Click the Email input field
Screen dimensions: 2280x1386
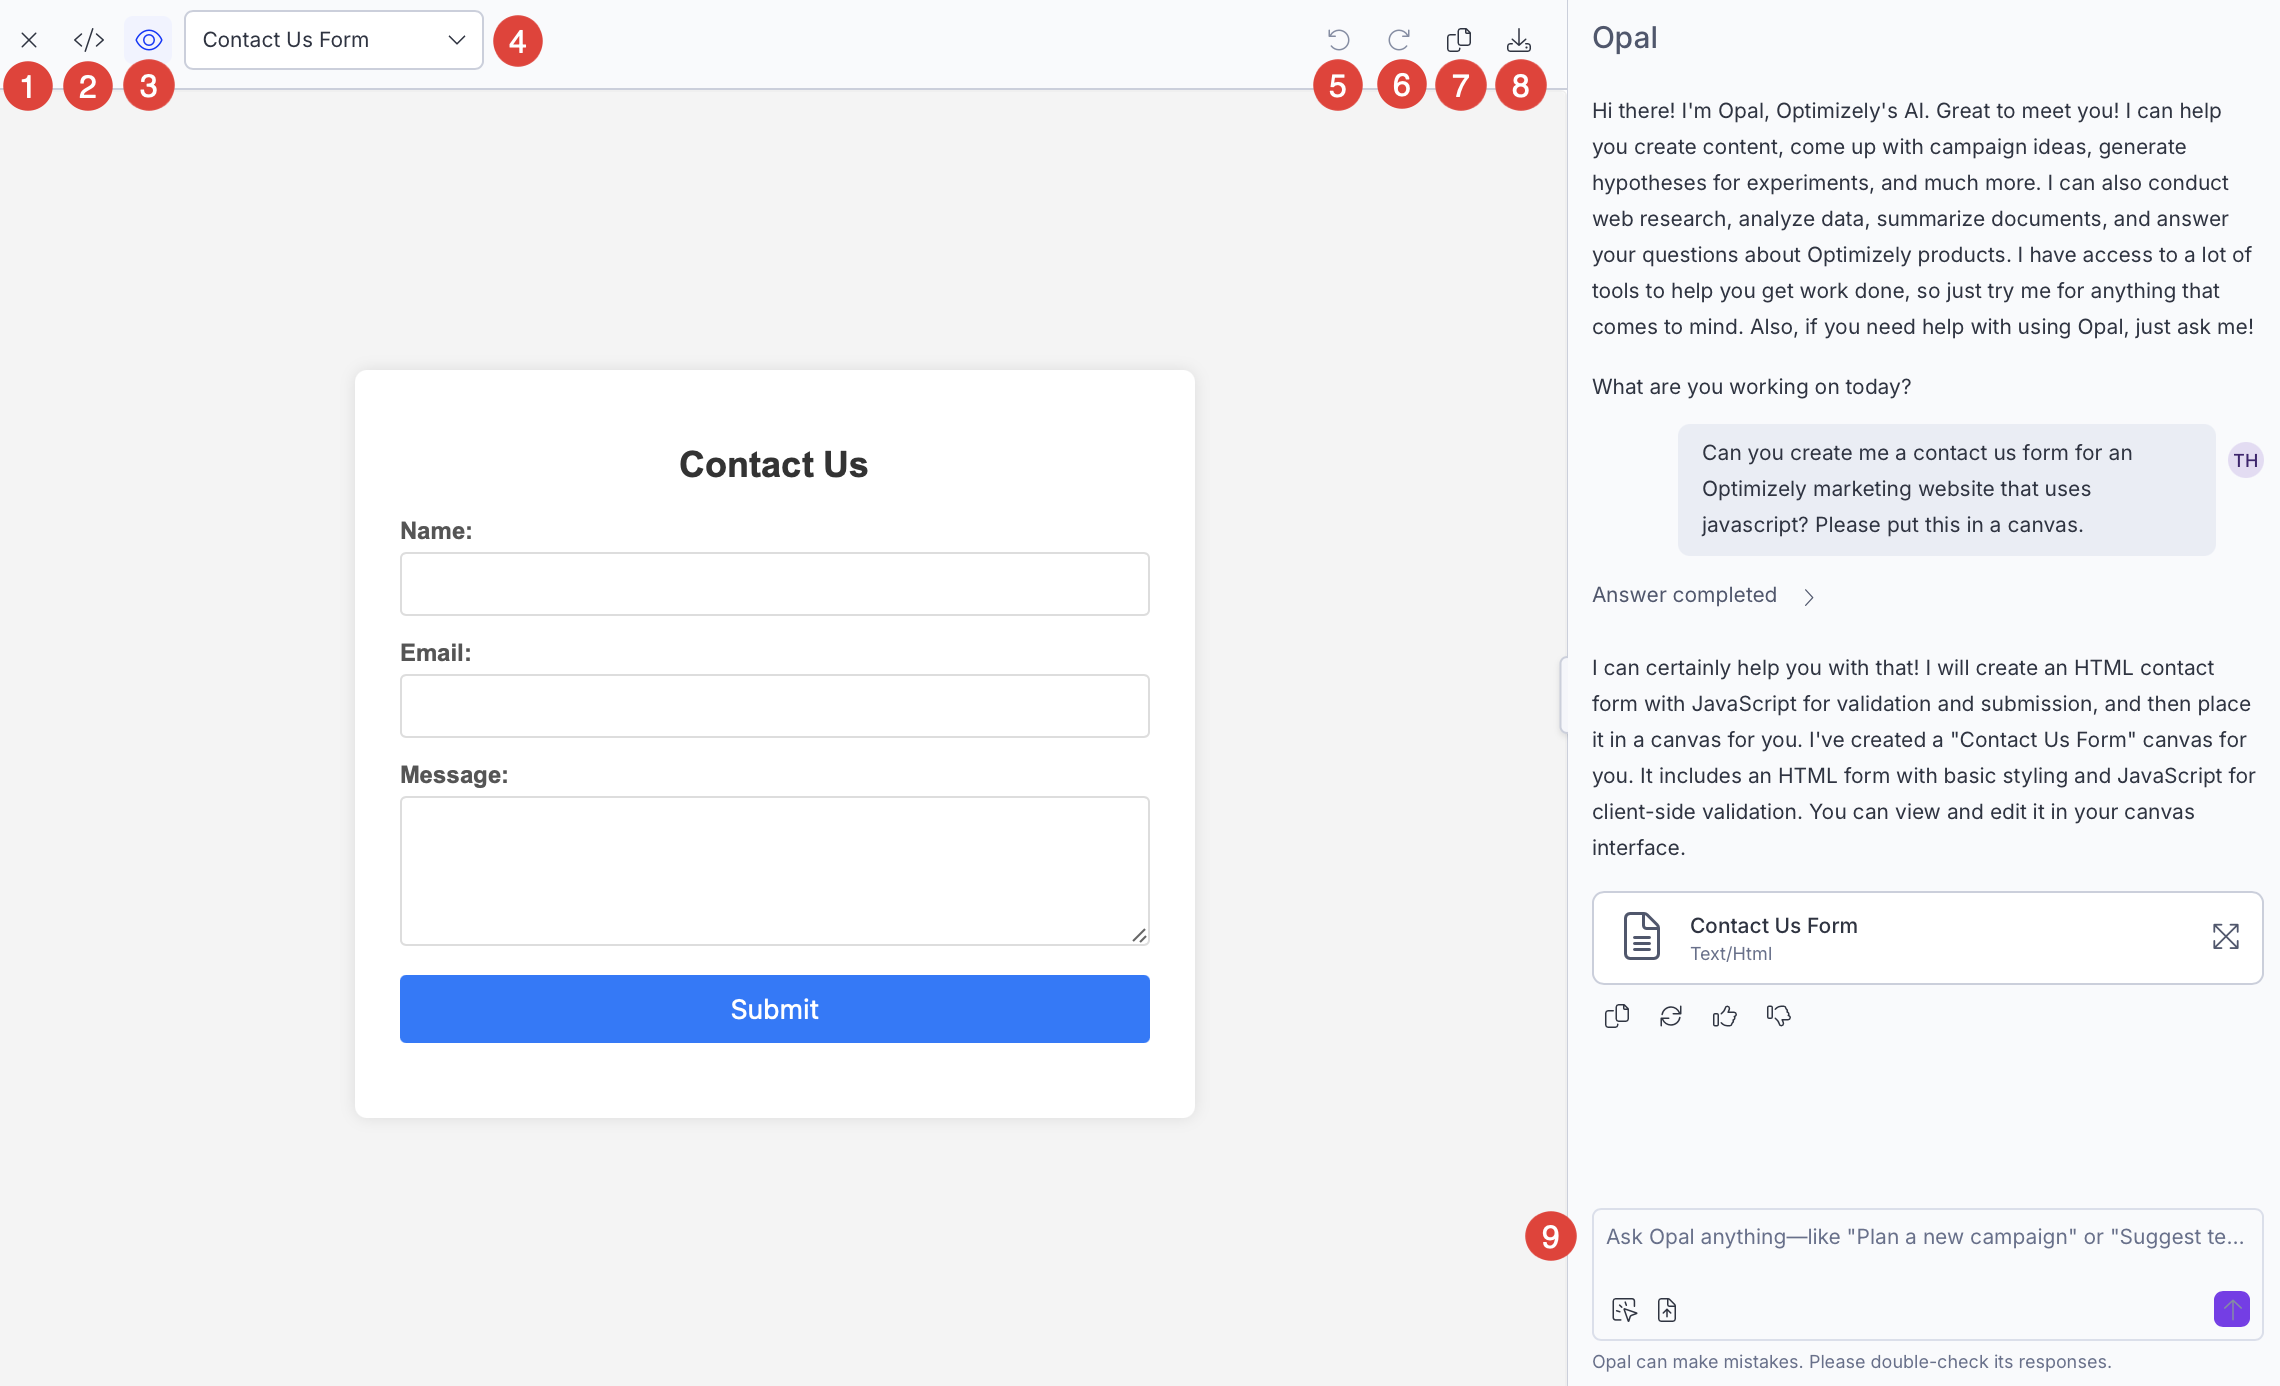coord(774,706)
